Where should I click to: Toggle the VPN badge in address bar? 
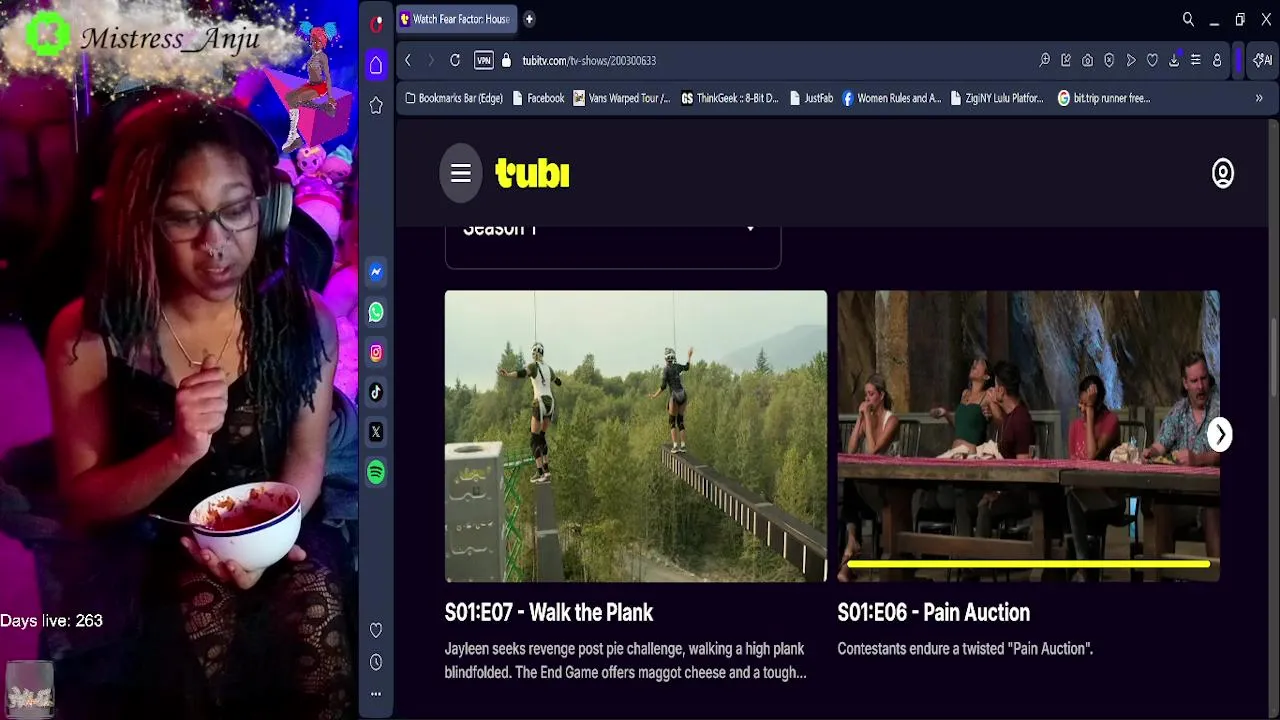[x=484, y=60]
